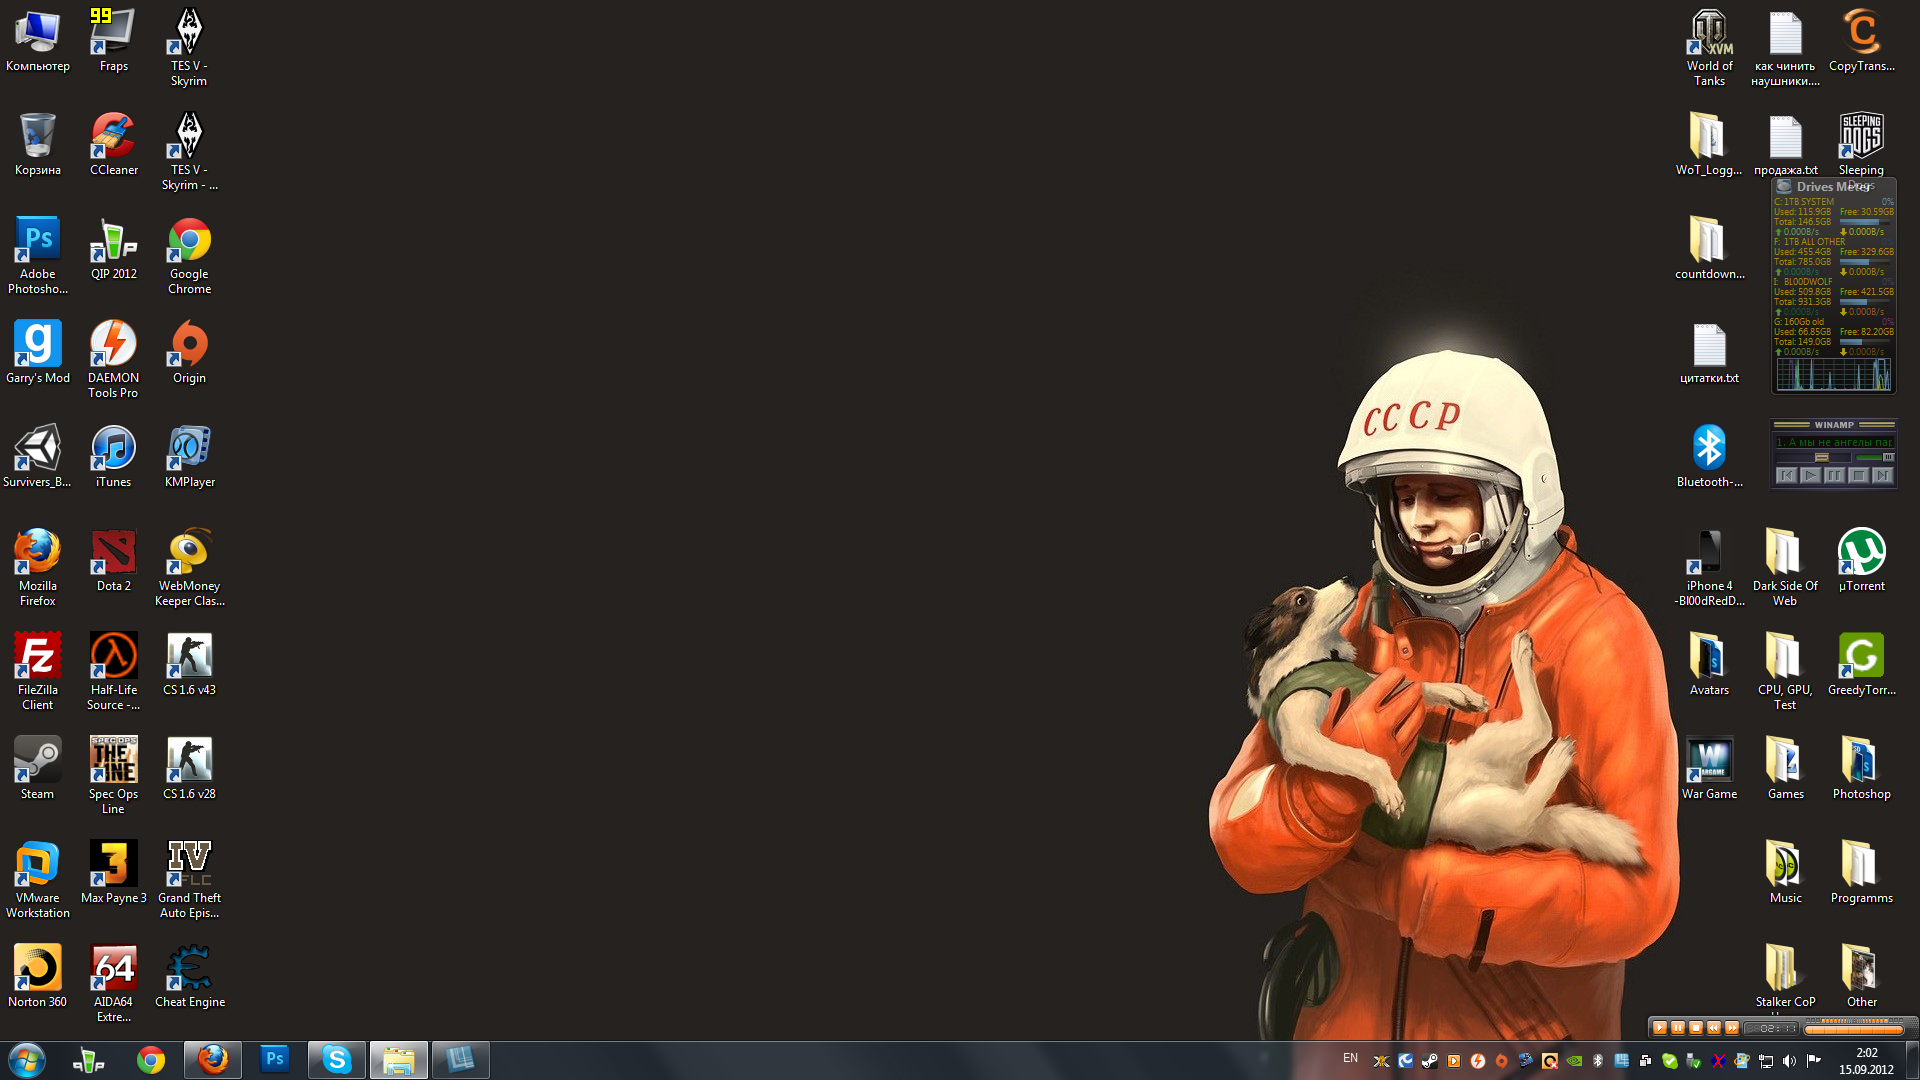This screenshot has width=1920, height=1080.
Task: Open Garry's Mod desktop icon
Action: point(37,353)
